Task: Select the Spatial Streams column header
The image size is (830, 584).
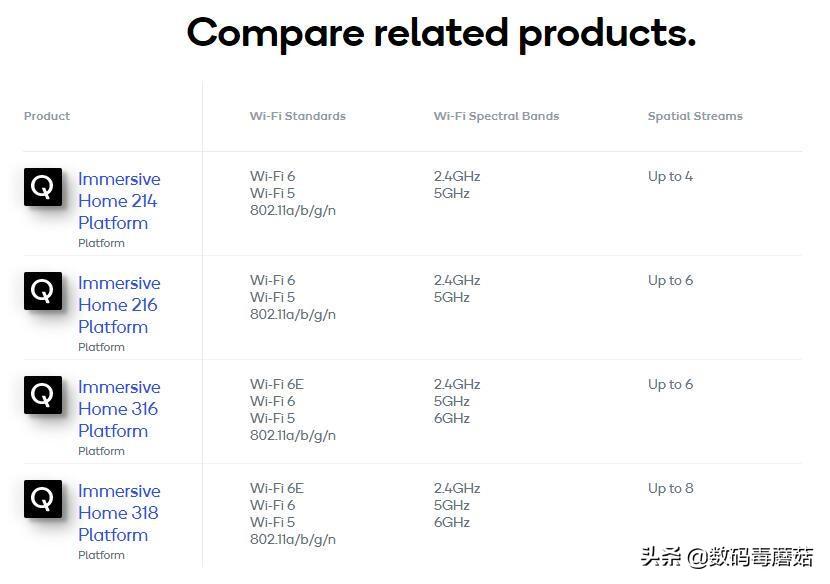Action: coord(695,116)
